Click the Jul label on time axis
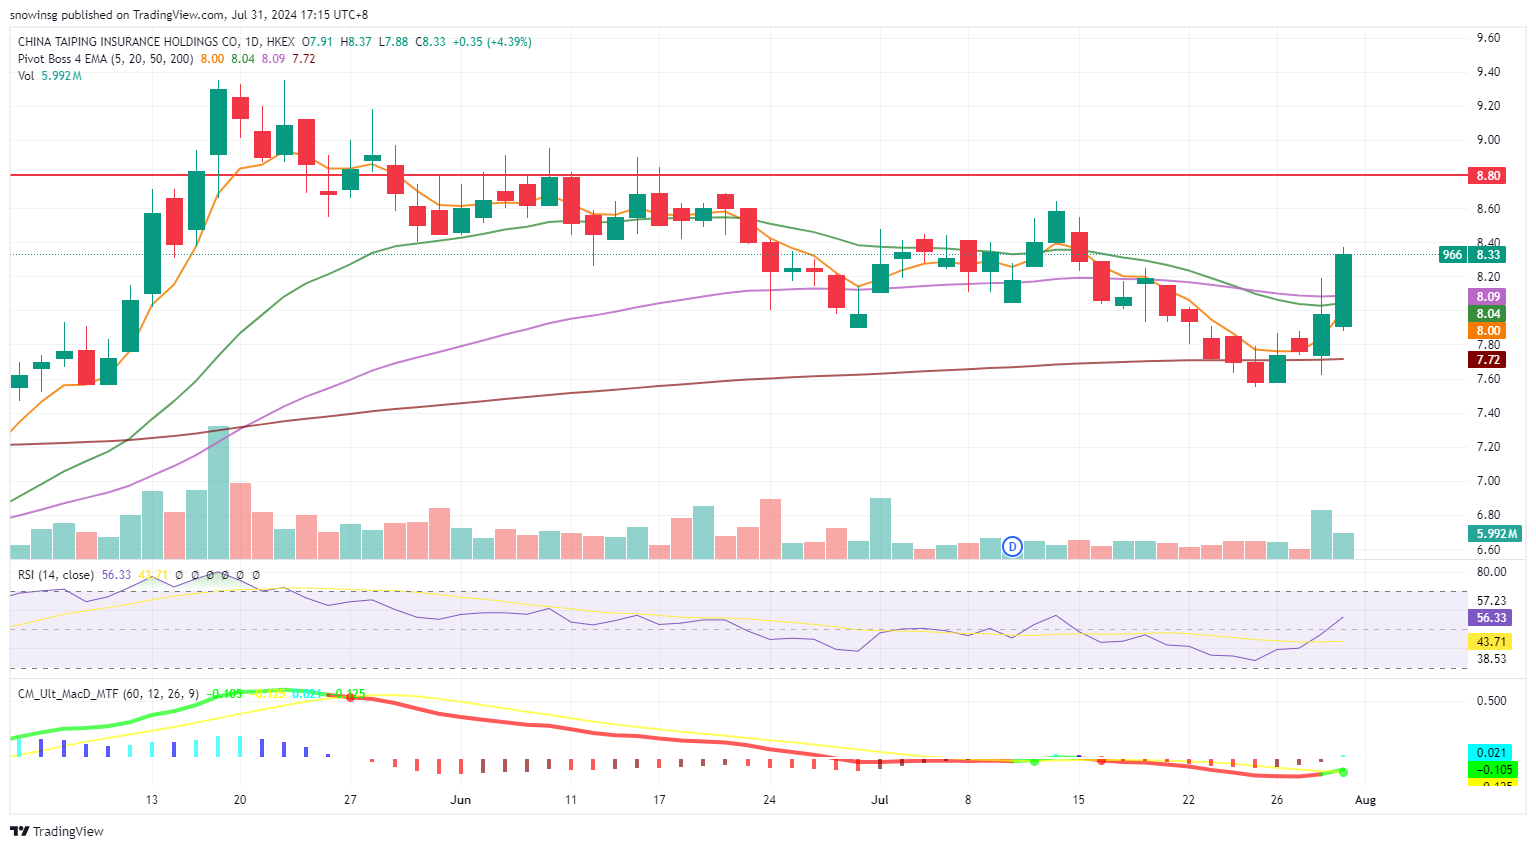 [880, 800]
